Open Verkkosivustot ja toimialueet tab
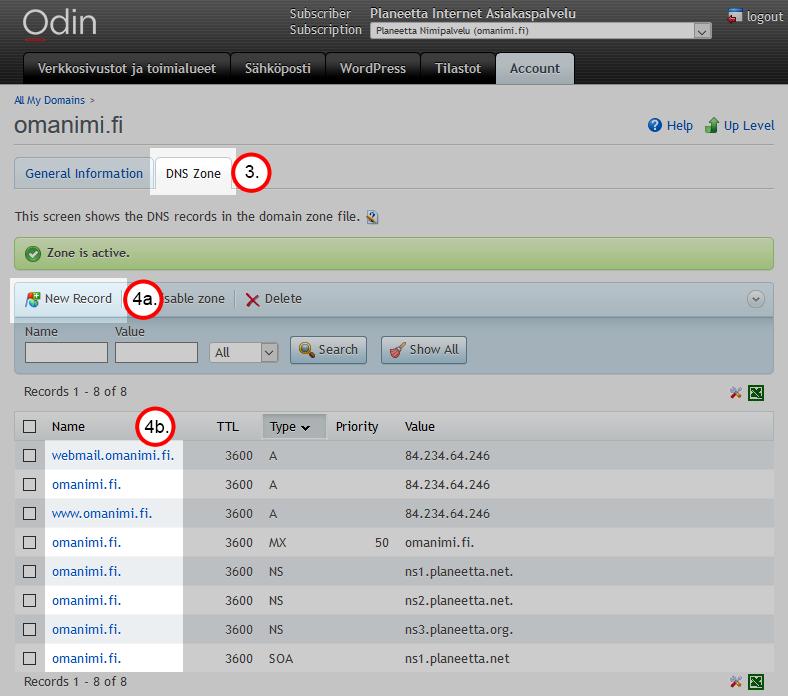 (x=127, y=68)
